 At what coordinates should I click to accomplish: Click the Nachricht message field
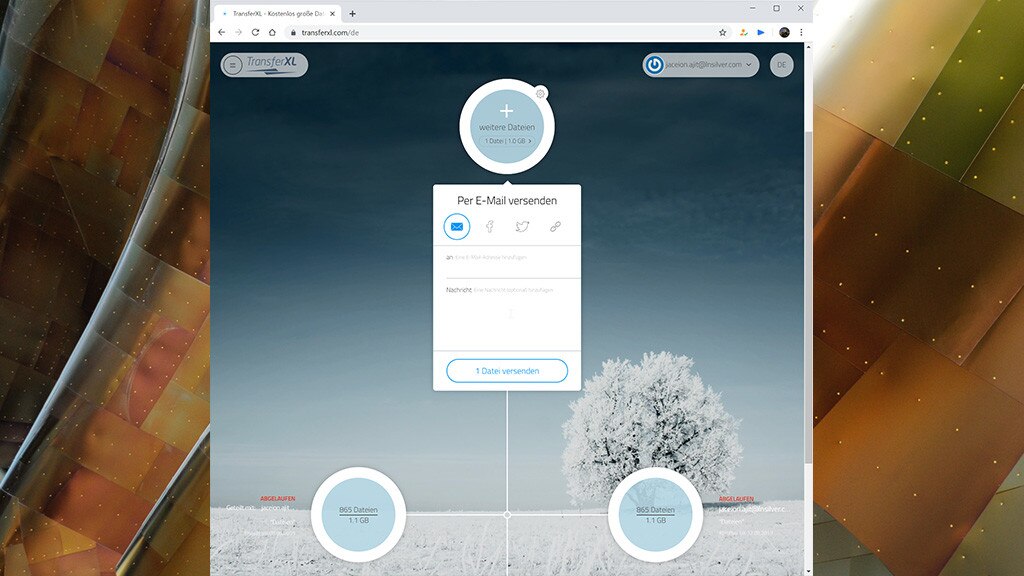(505, 290)
